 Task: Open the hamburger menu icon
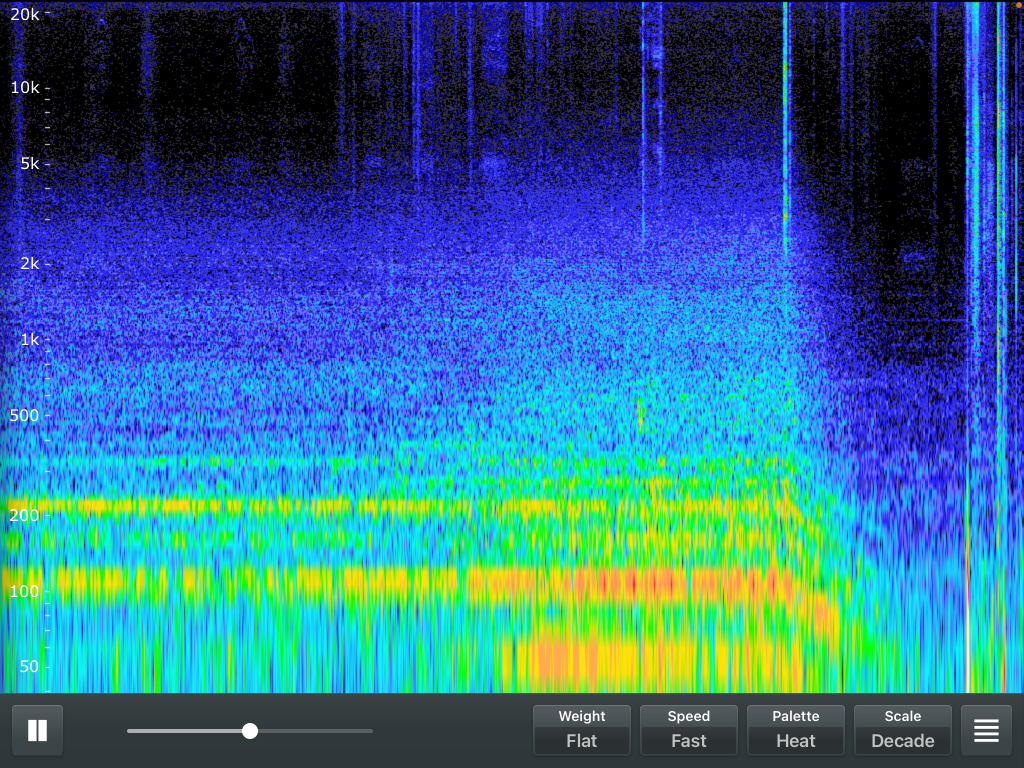[986, 730]
